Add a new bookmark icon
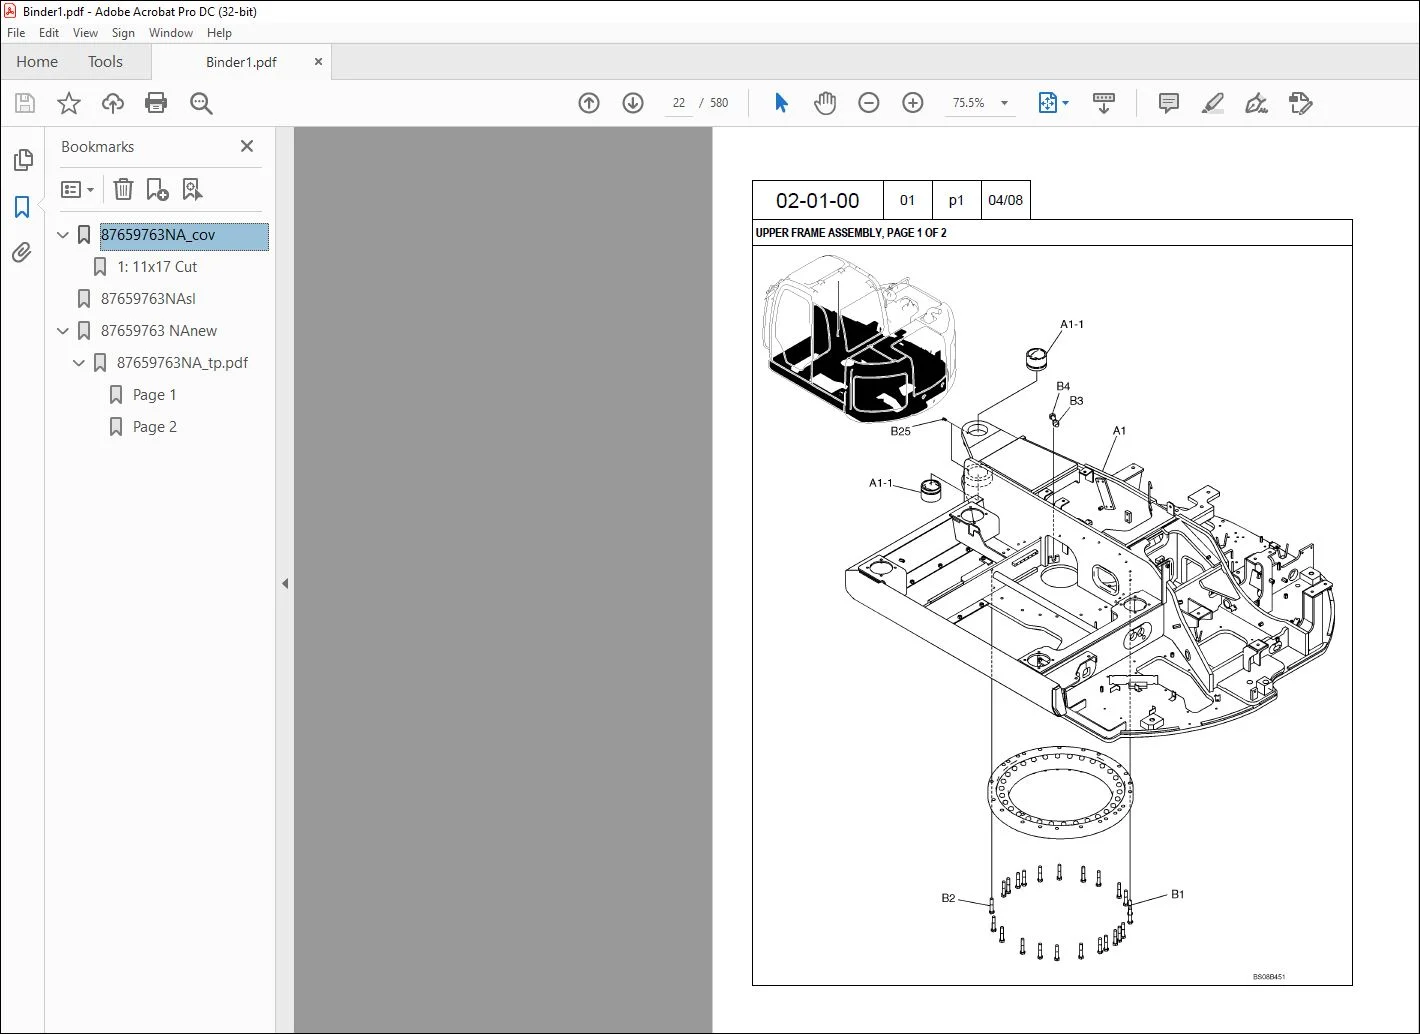This screenshot has width=1420, height=1034. click(x=157, y=189)
